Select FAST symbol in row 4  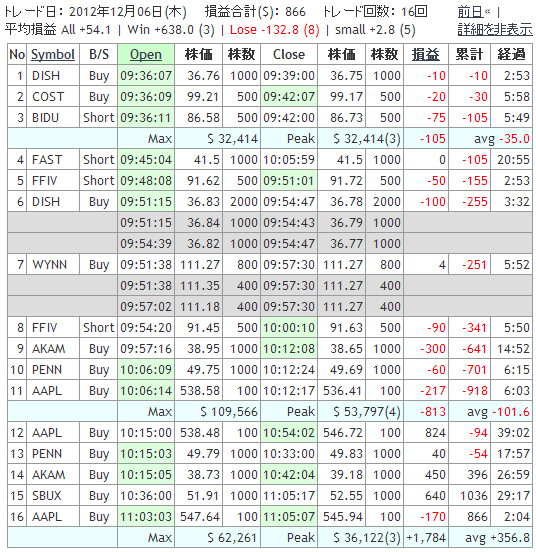point(46,159)
